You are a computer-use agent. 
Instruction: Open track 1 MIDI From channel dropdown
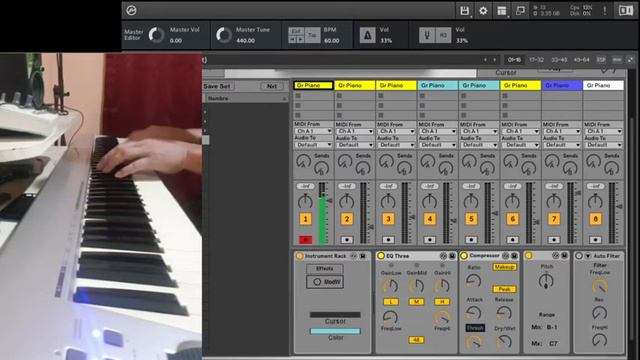tap(313, 131)
